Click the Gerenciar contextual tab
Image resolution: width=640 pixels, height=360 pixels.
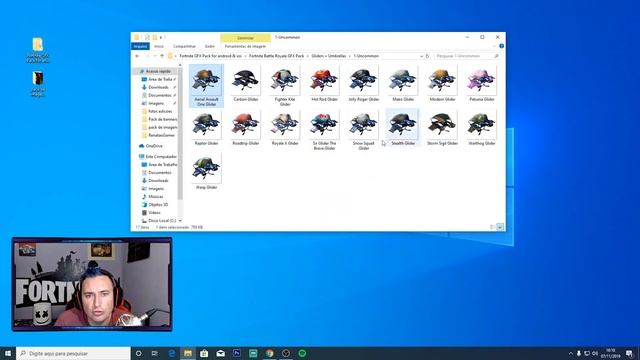(x=245, y=38)
